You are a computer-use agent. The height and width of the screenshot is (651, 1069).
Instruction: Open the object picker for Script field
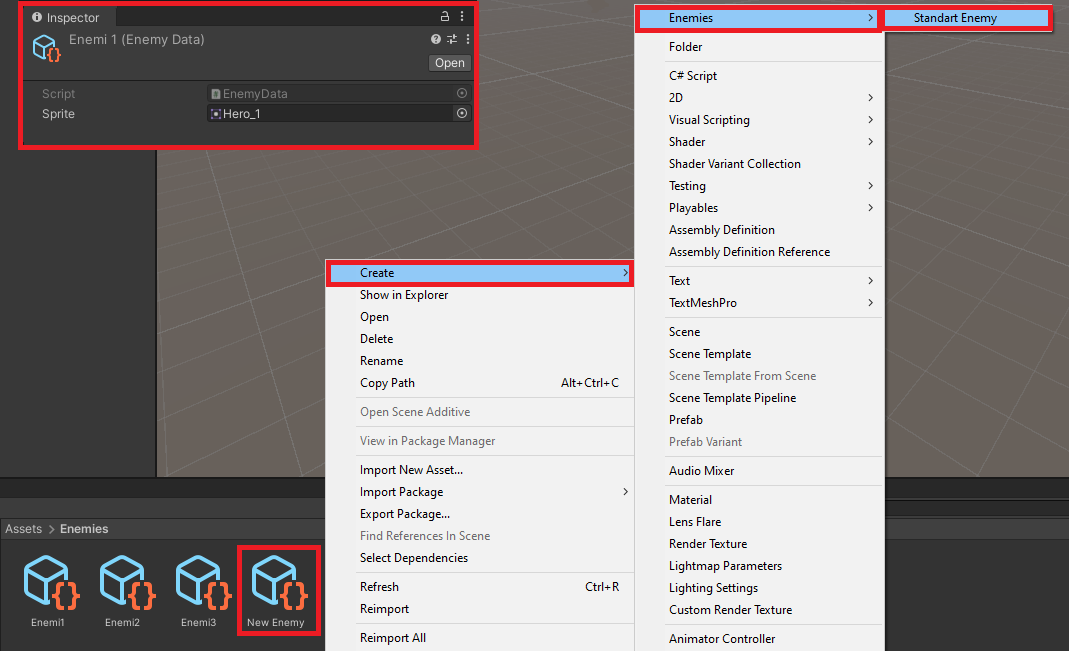point(462,93)
